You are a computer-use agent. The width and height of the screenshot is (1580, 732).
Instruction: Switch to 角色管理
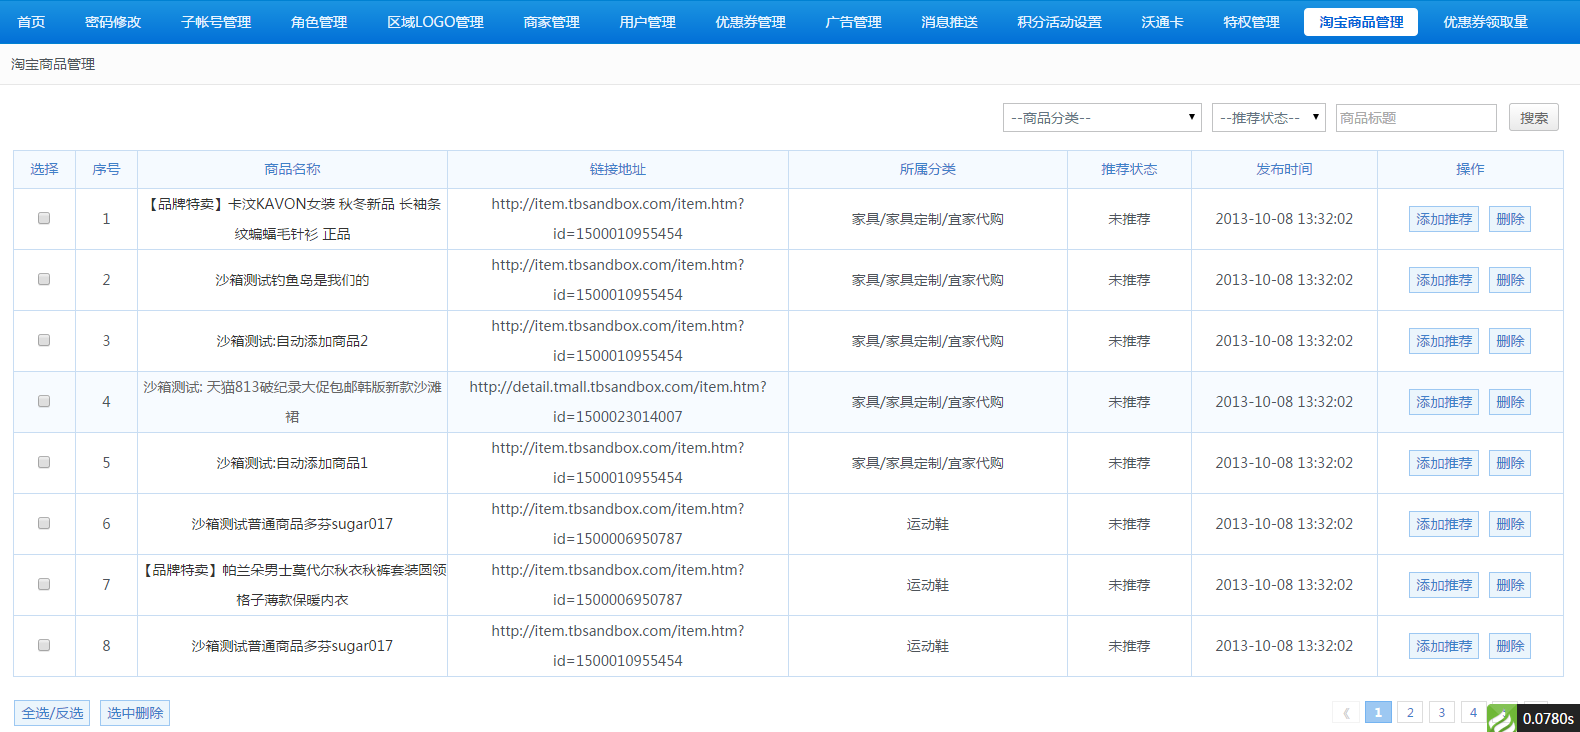319,22
